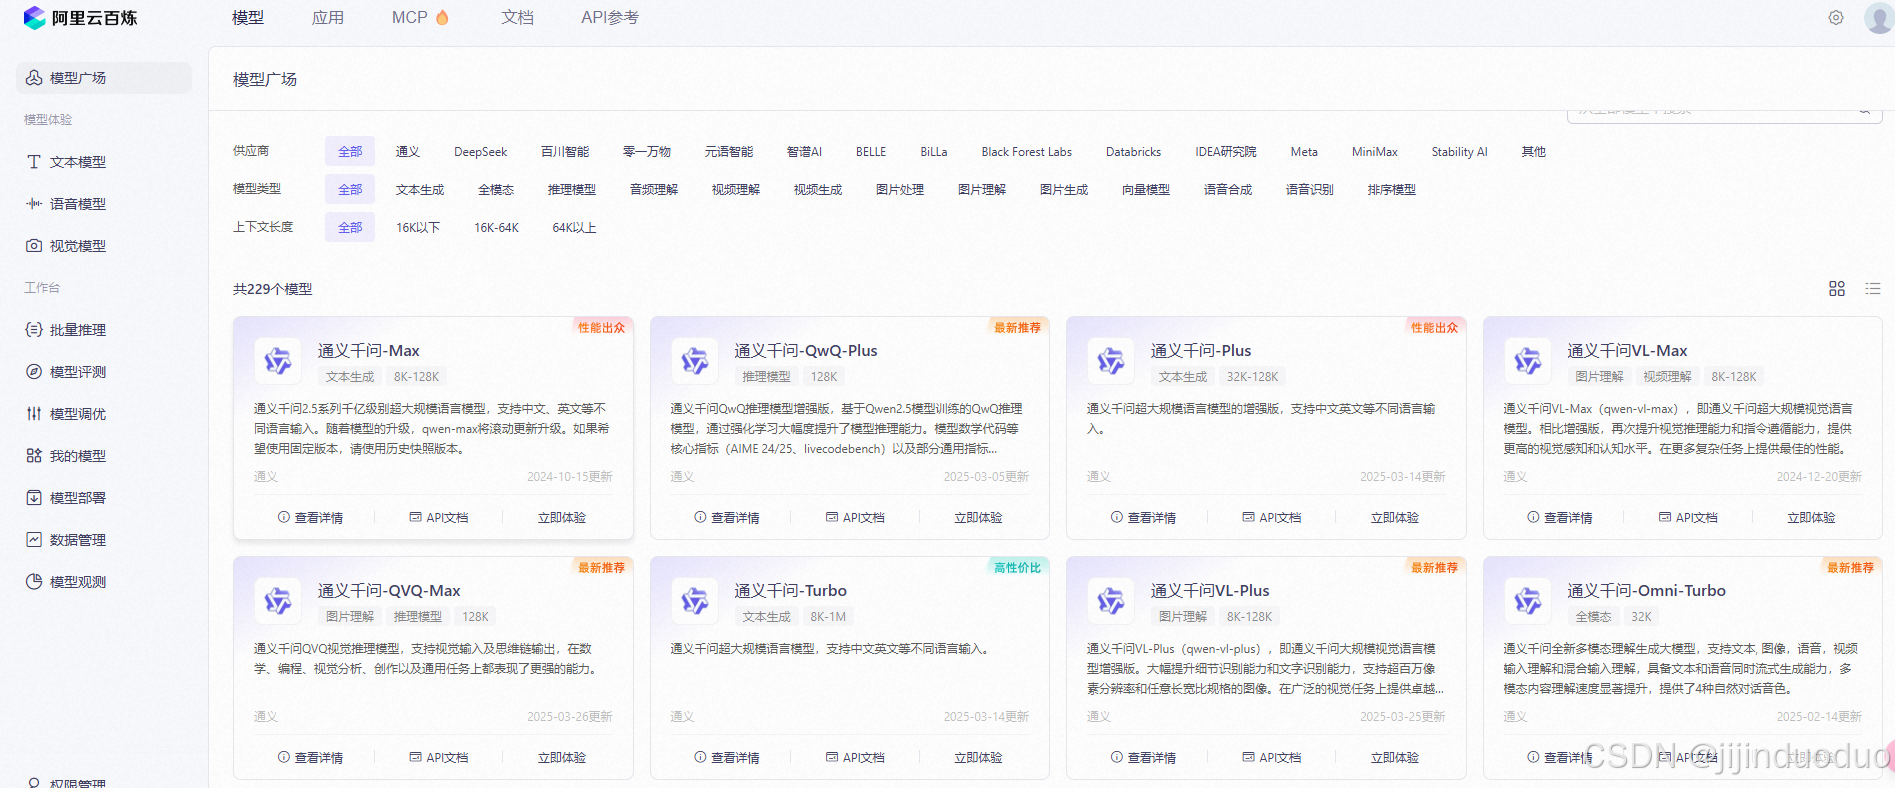View details of 通义千问-QwQ-Plus
Image resolution: width=1895 pixels, height=788 pixels.
(x=728, y=518)
